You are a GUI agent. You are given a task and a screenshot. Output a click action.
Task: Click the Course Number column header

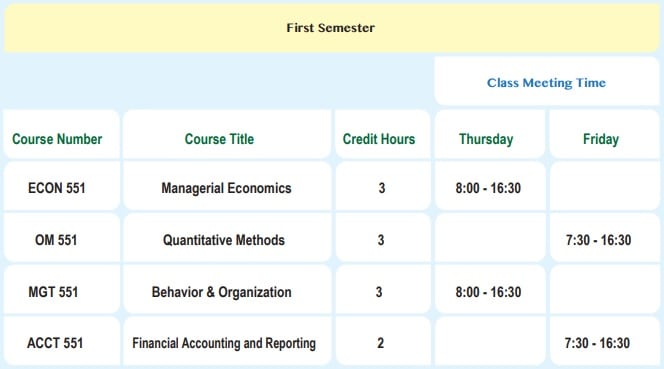click(x=57, y=139)
